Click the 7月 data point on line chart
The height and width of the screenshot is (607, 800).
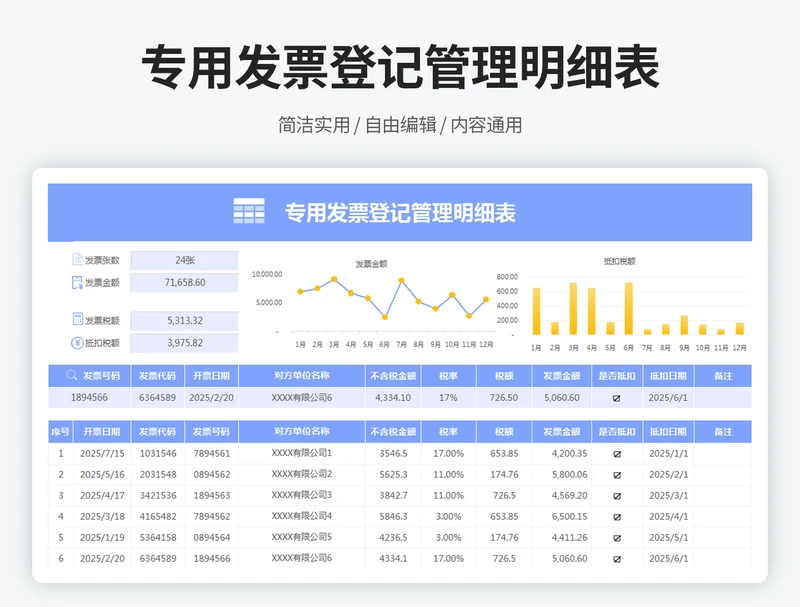tap(402, 280)
